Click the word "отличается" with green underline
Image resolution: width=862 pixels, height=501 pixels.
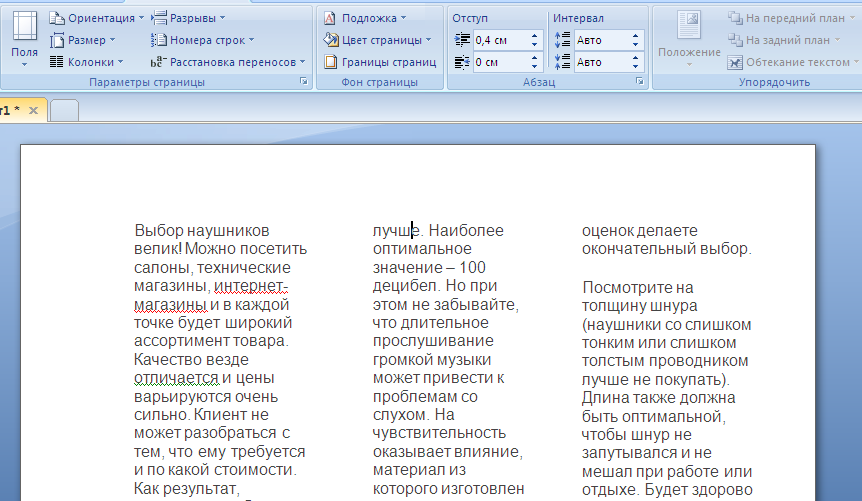point(176,378)
